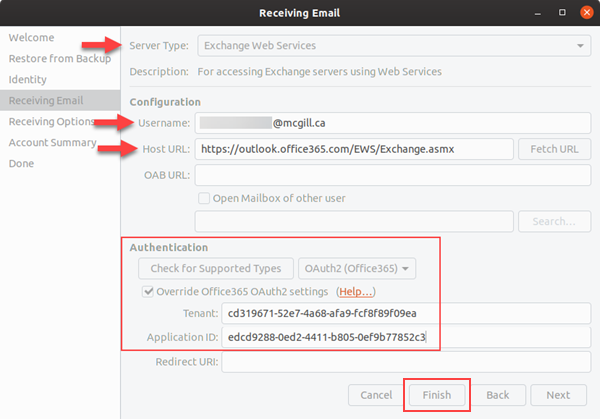The image size is (600, 419).
Task: Open the OAuth2 Help link
Action: [356, 292]
